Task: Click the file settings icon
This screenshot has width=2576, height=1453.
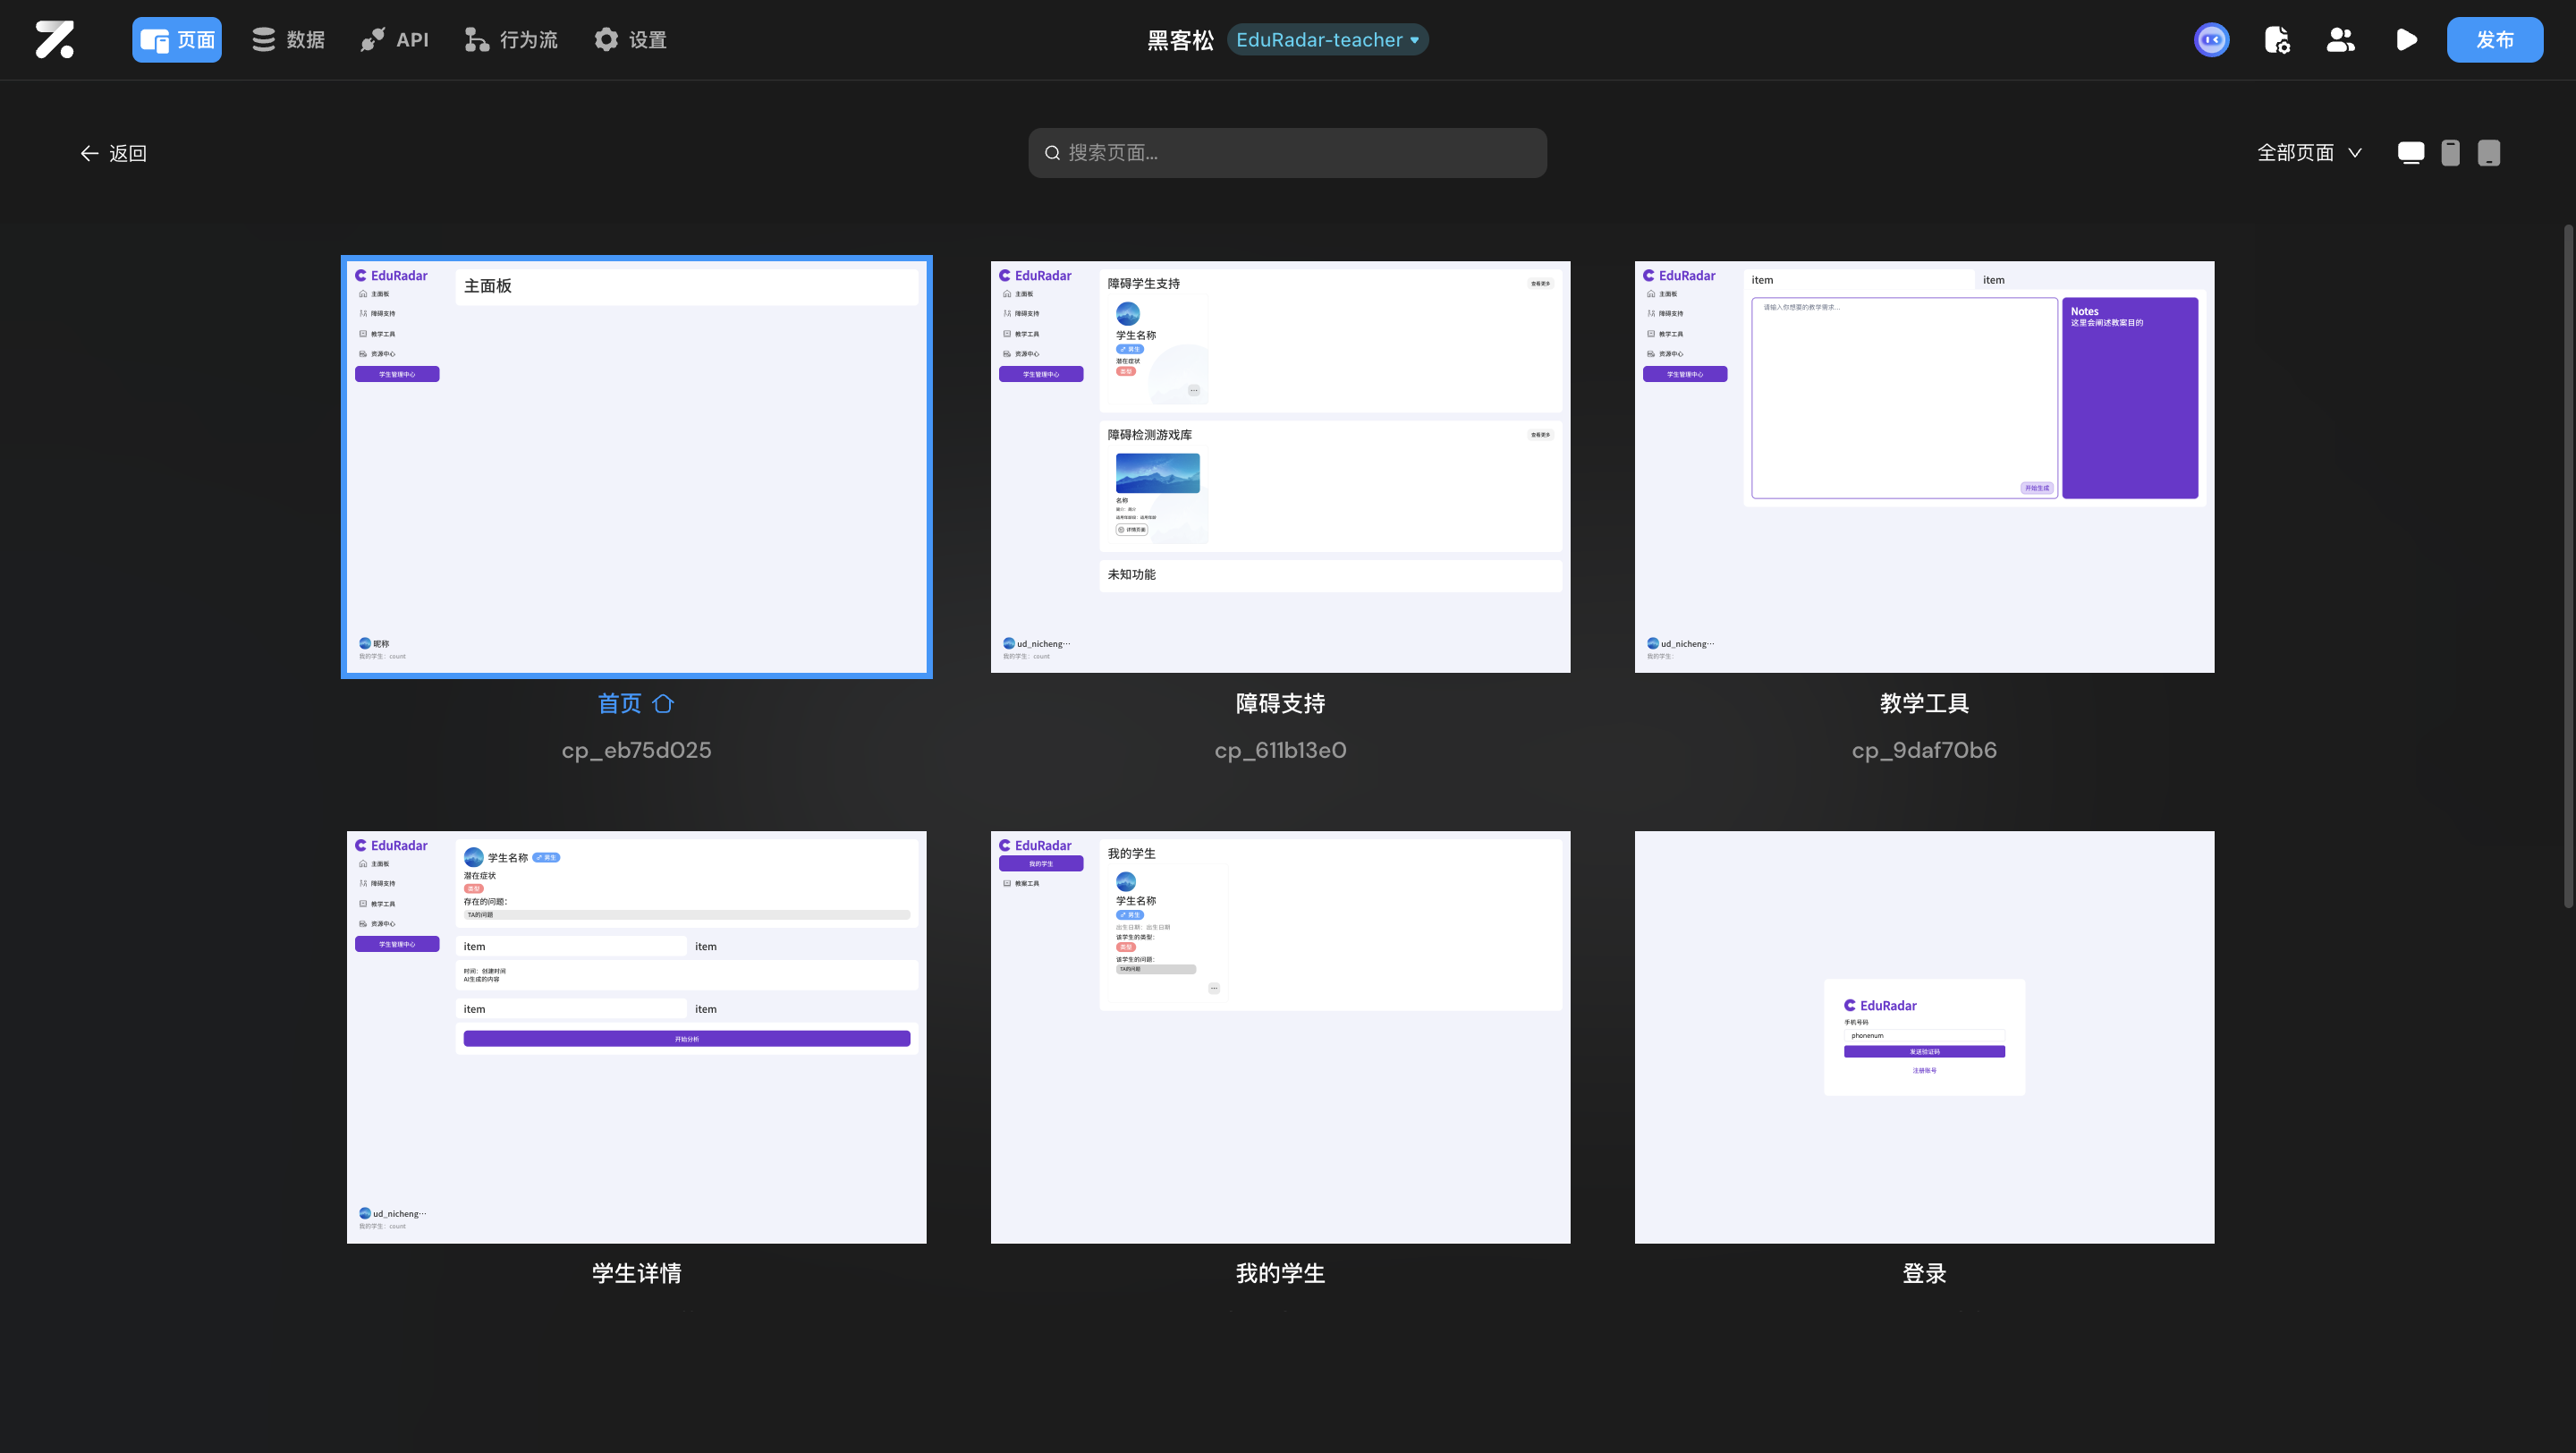Action: (x=2277, y=40)
